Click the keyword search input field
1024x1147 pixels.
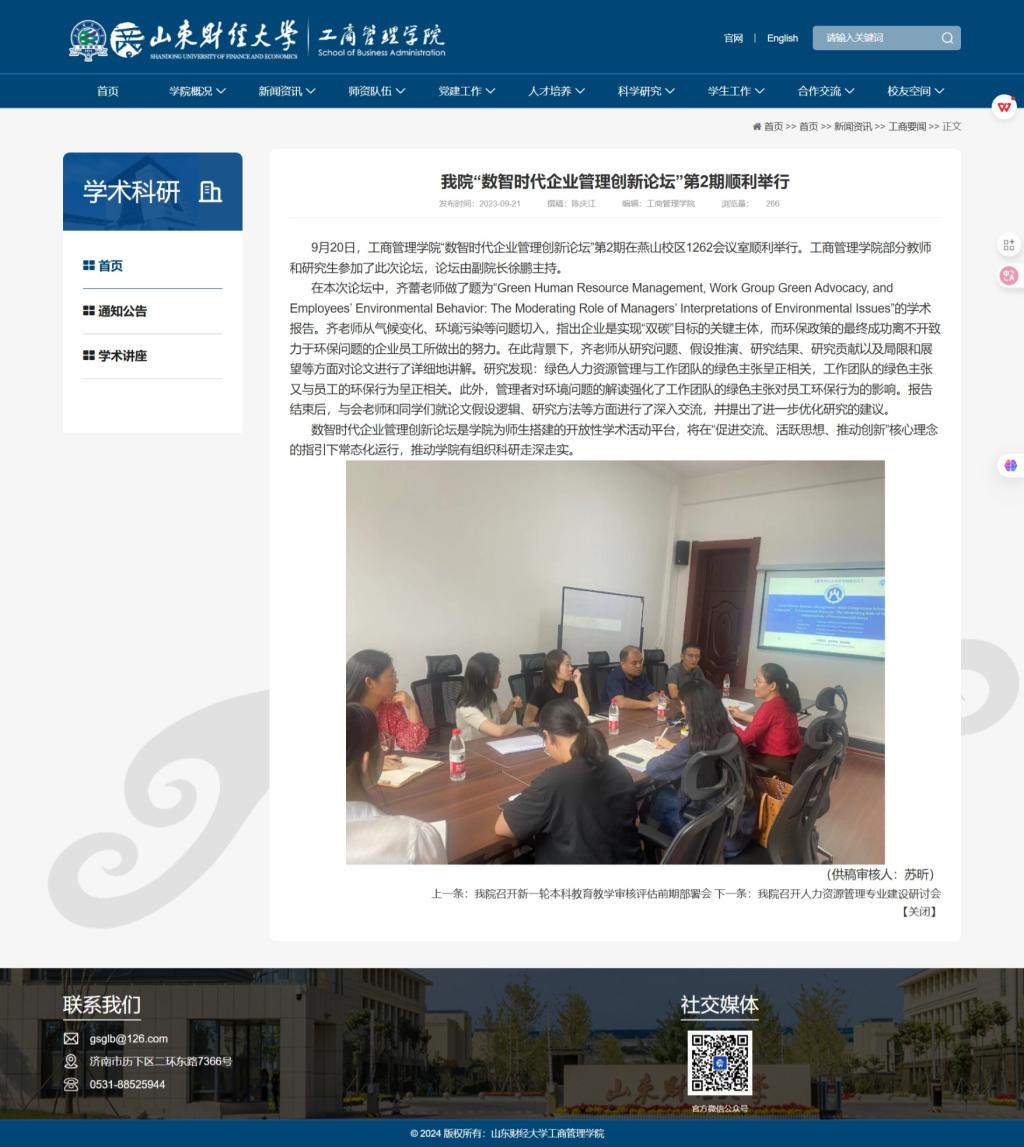click(x=875, y=38)
